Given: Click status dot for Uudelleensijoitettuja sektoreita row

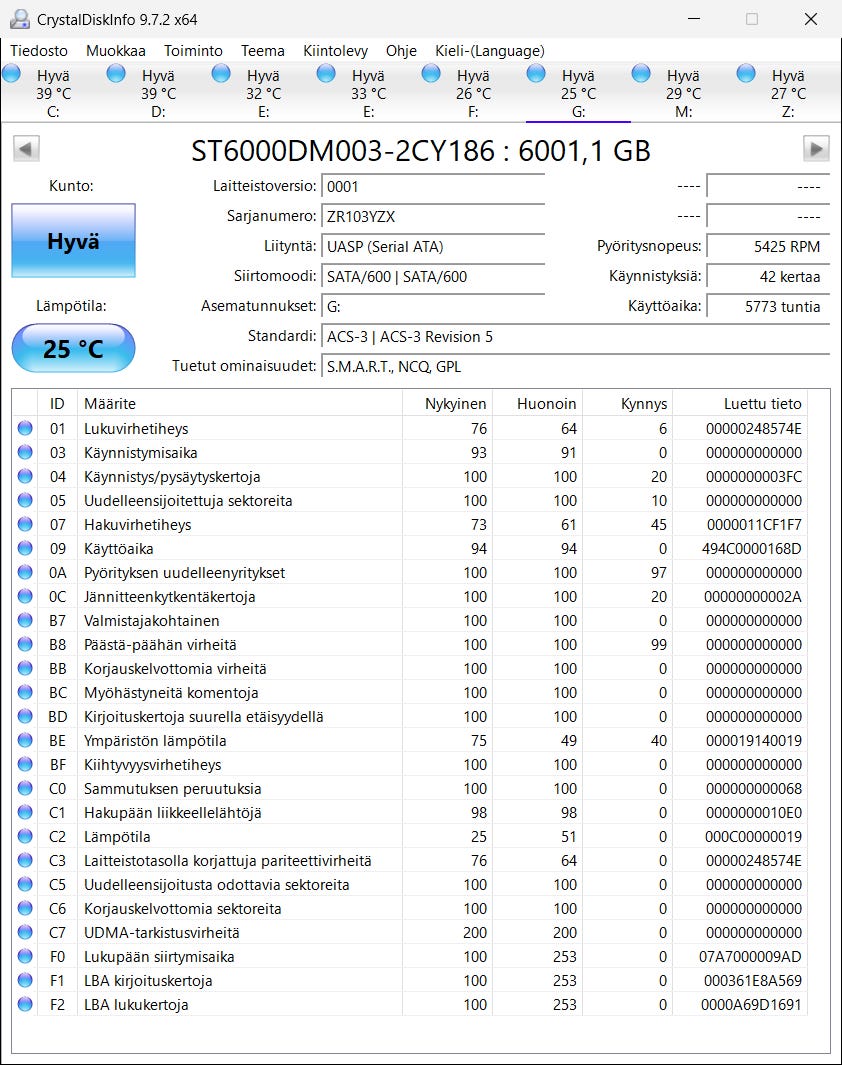Looking at the screenshot, I should pos(25,500).
